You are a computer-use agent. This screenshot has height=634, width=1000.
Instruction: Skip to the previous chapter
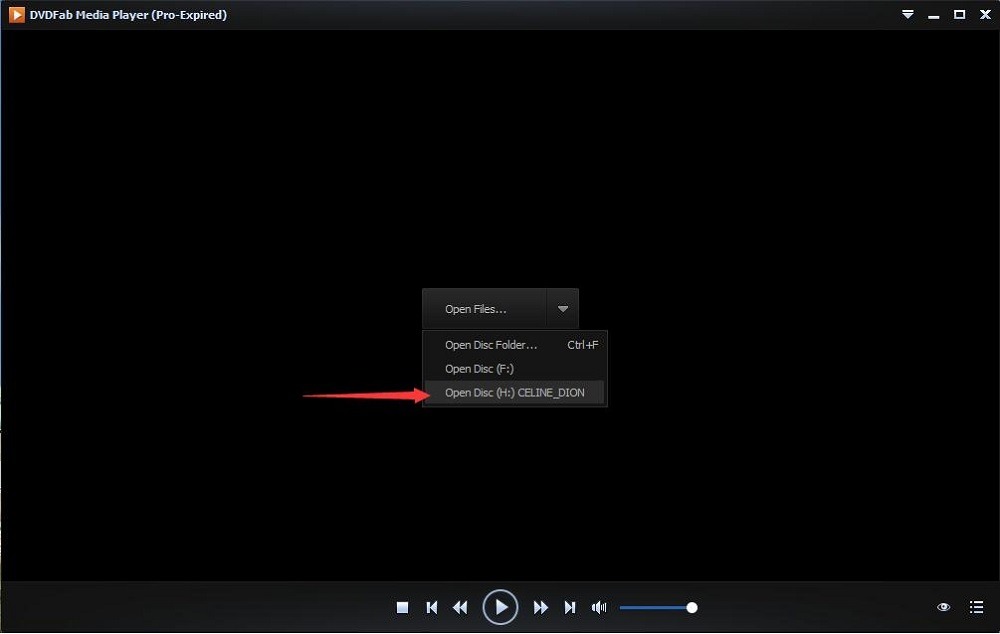[432, 607]
